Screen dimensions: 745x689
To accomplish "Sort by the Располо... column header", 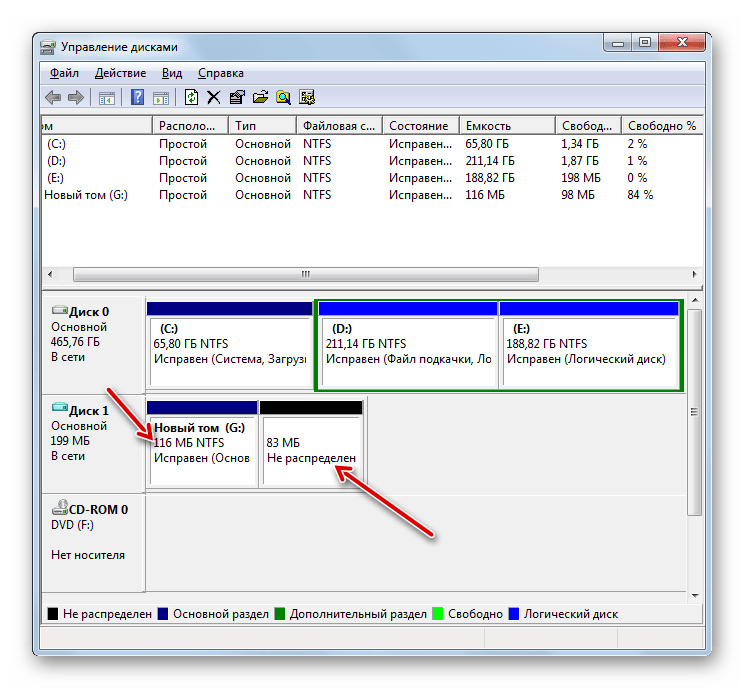I will (190, 125).
